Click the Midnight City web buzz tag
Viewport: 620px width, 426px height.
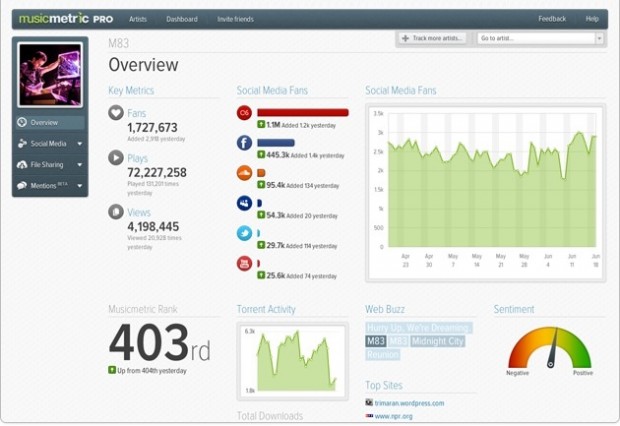point(436,341)
